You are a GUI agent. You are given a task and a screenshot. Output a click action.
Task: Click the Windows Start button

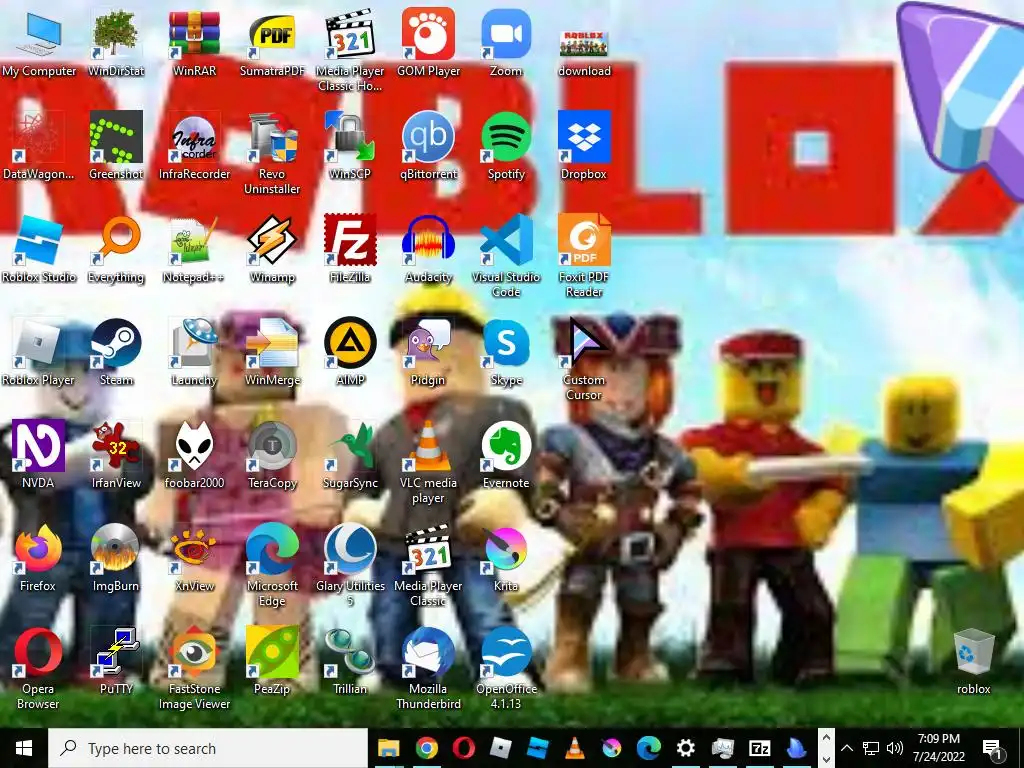[x=24, y=748]
